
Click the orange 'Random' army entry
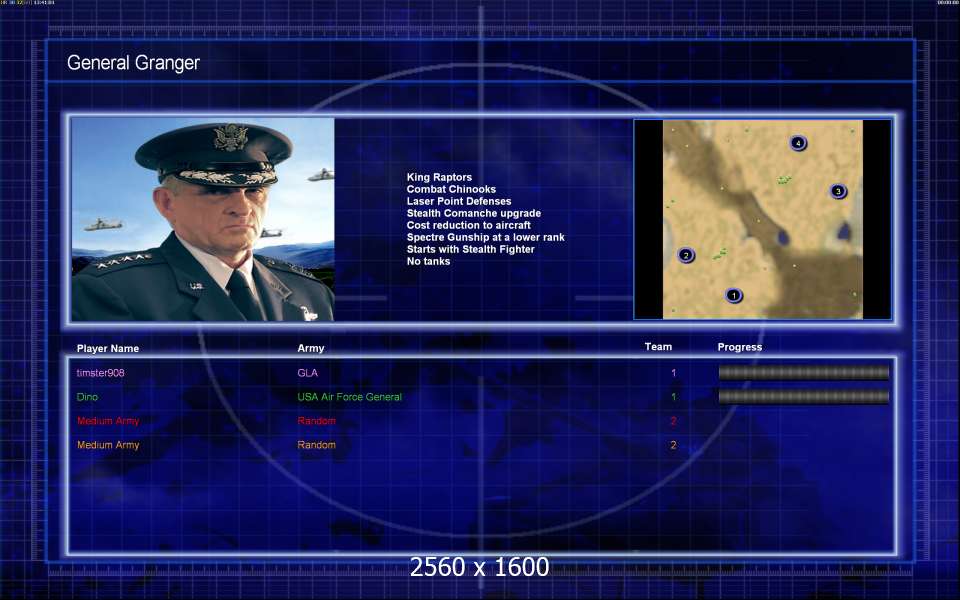pyautogui.click(x=316, y=445)
